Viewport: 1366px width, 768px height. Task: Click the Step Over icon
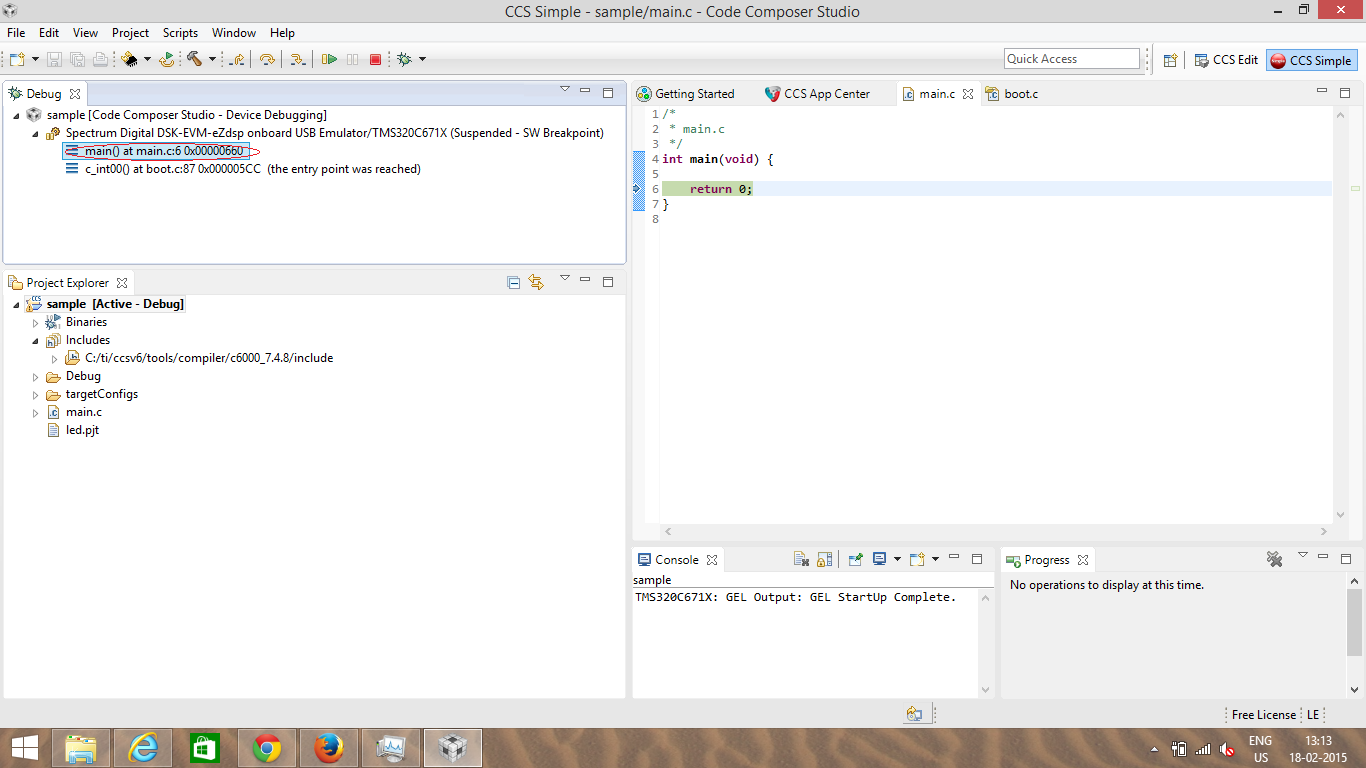267,60
